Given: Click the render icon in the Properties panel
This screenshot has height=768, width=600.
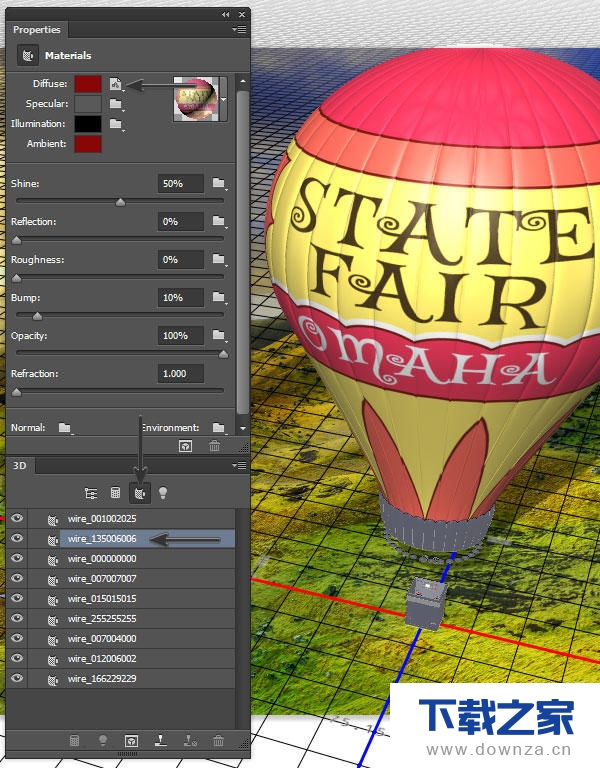Looking at the screenshot, I should click(x=186, y=446).
